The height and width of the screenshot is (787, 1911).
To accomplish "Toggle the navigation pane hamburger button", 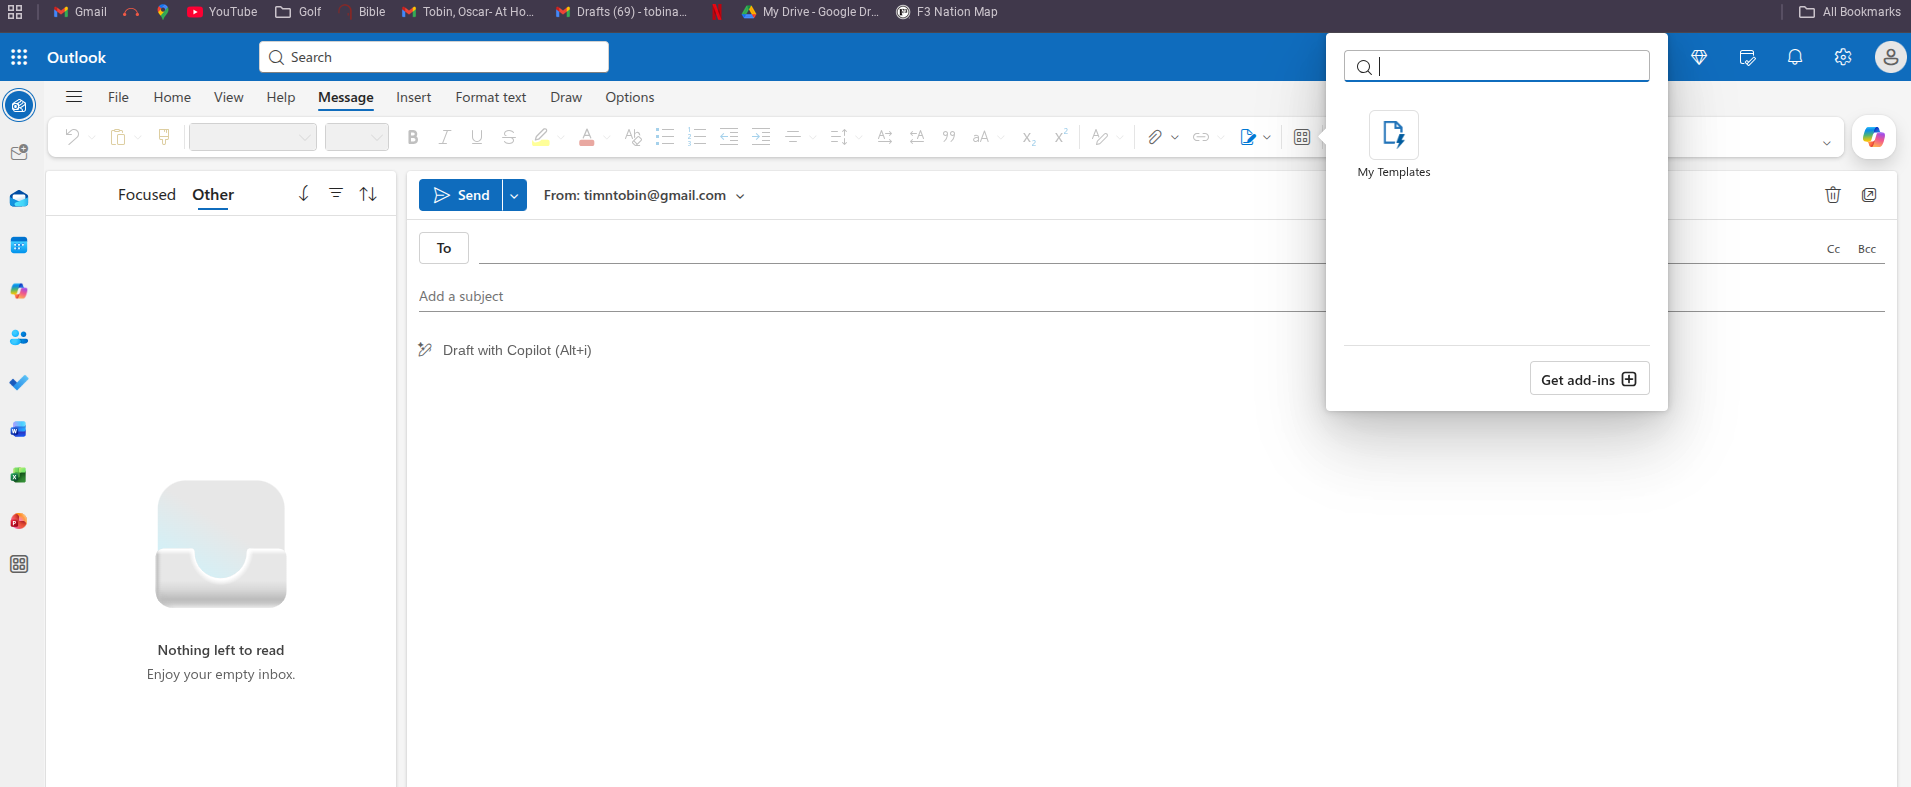I will click(x=74, y=97).
